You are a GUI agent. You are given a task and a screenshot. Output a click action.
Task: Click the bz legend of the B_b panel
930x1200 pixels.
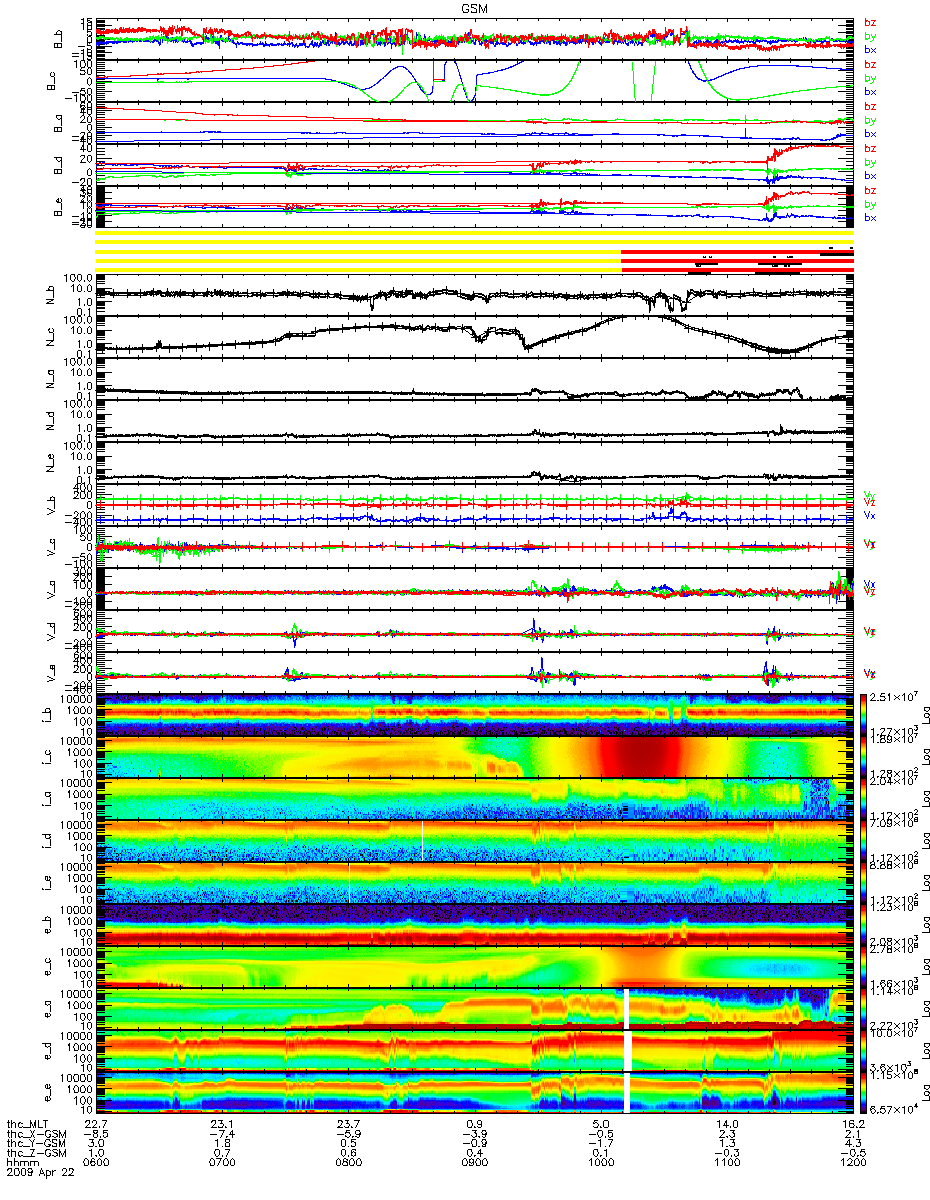tap(869, 22)
